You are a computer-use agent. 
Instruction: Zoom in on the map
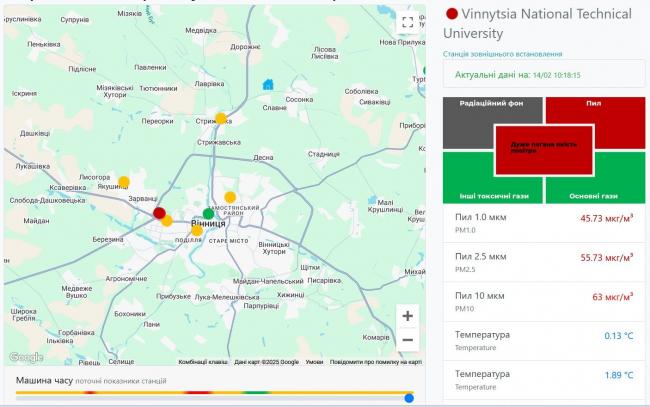coord(407,316)
